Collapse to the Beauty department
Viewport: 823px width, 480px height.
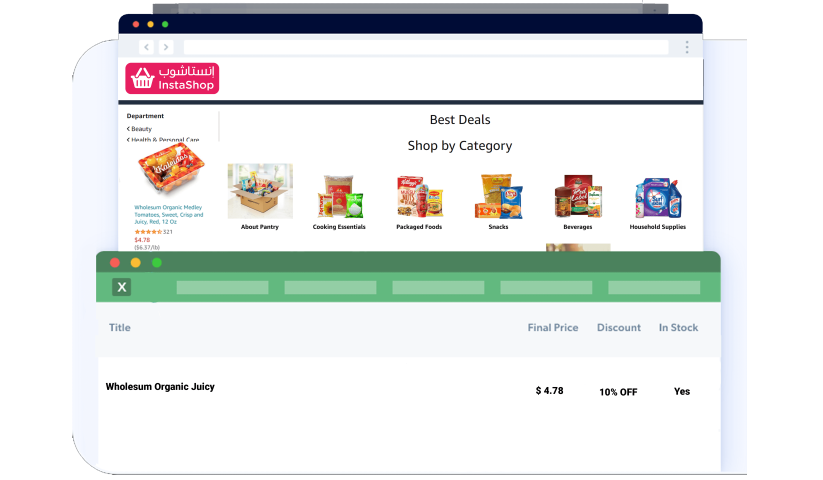[139, 129]
